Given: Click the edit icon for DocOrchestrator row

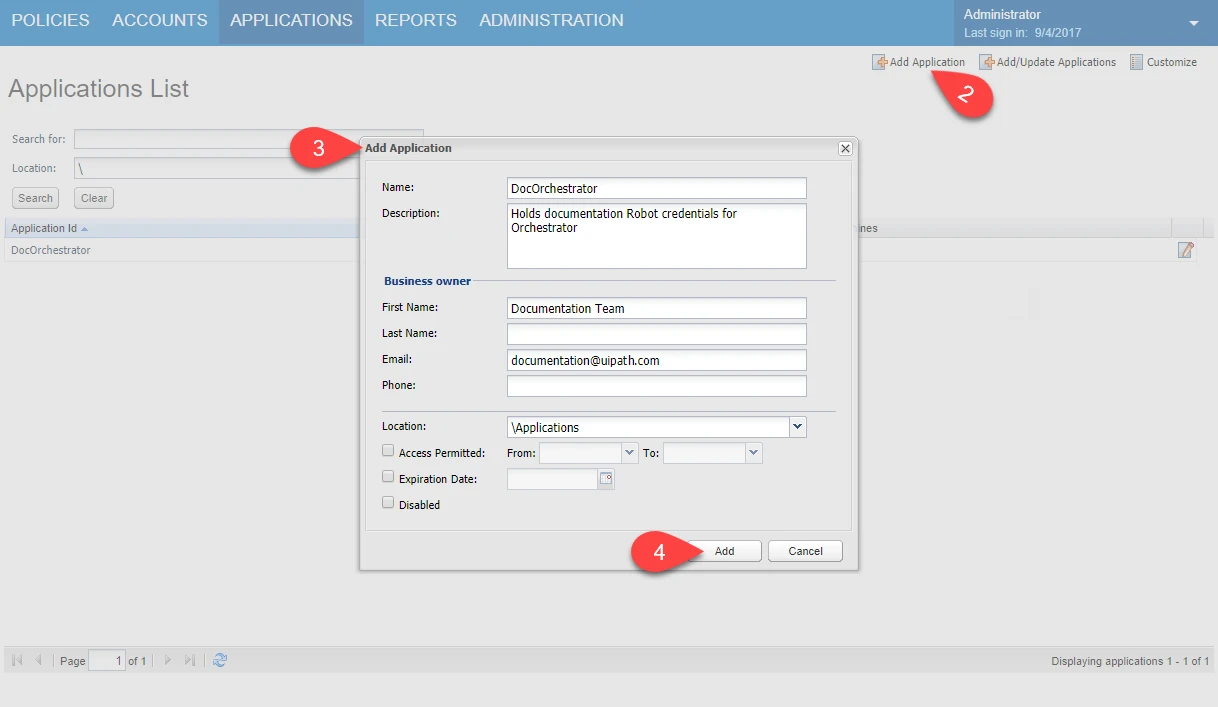Looking at the screenshot, I should pyautogui.click(x=1186, y=250).
